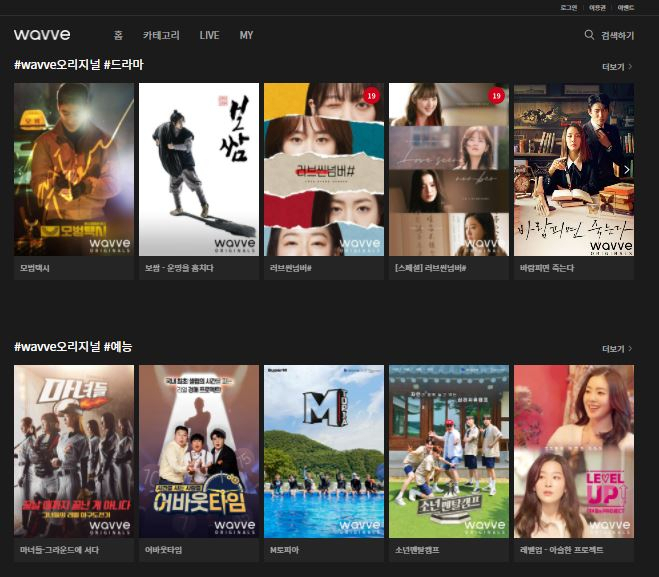
Task: Open the 보쌈 - 운명을 훔치다 poster
Action: [x=199, y=169]
